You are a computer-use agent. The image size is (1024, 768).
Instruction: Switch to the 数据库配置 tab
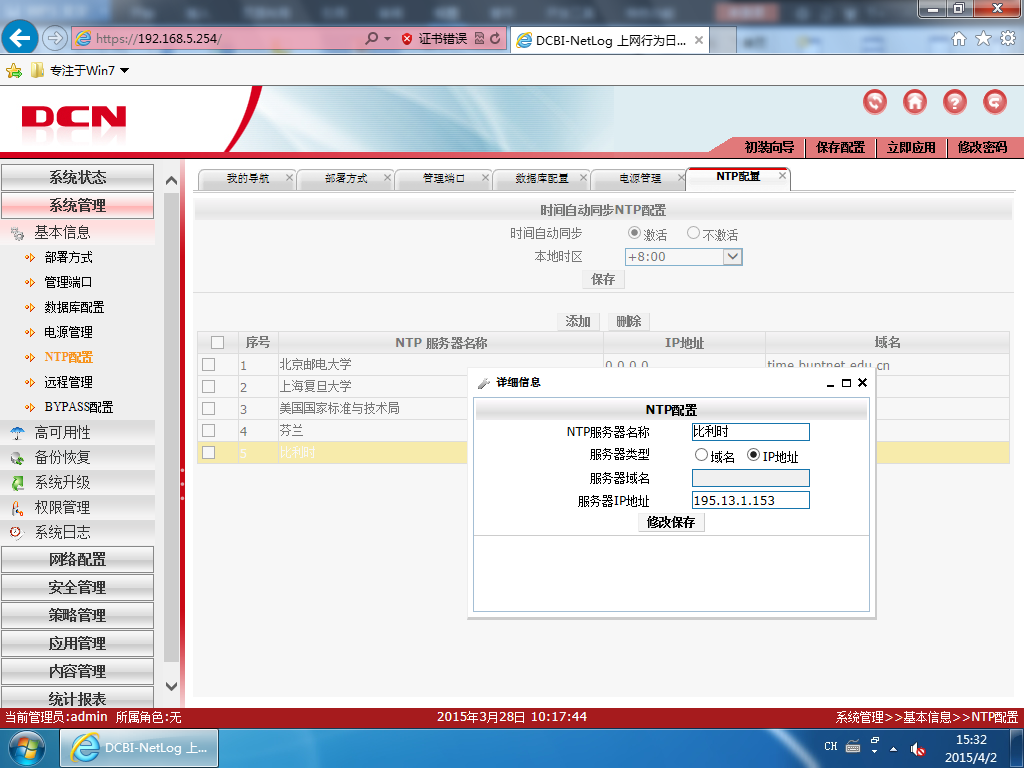coord(541,178)
